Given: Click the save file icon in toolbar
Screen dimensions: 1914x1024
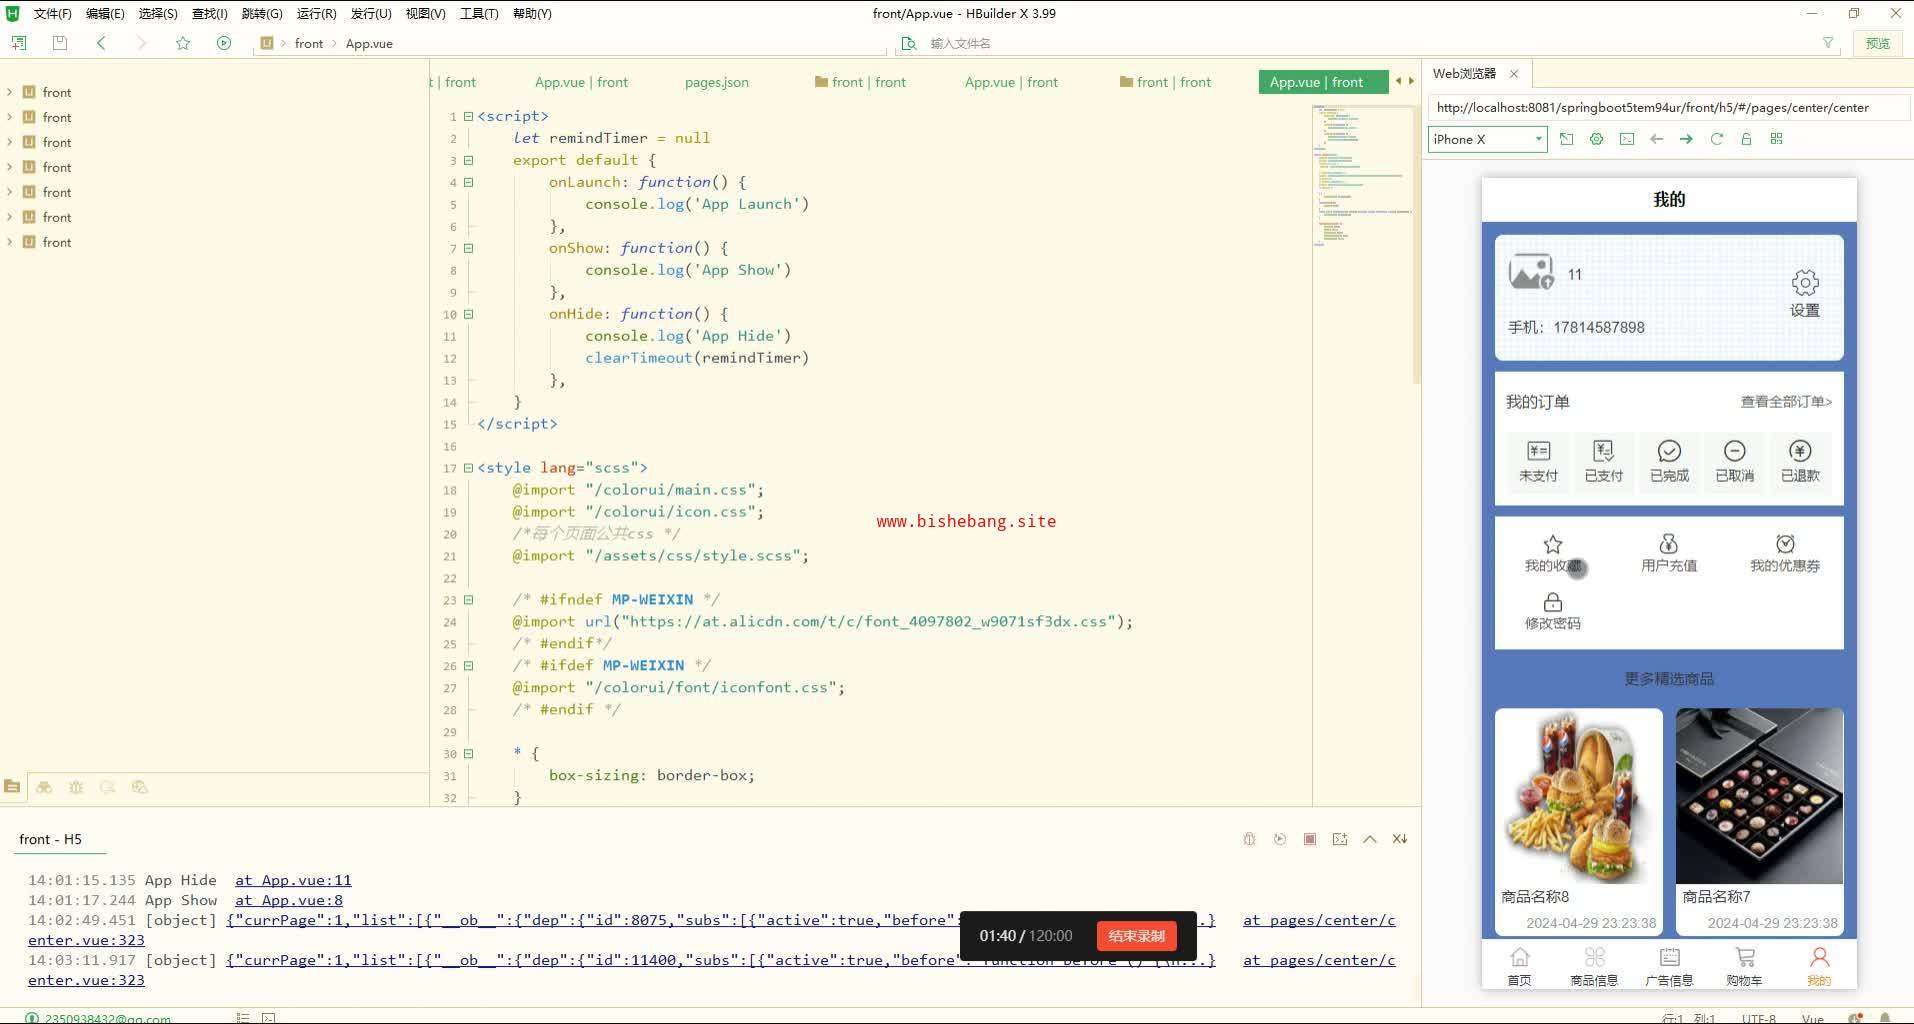Looking at the screenshot, I should pyautogui.click(x=60, y=43).
